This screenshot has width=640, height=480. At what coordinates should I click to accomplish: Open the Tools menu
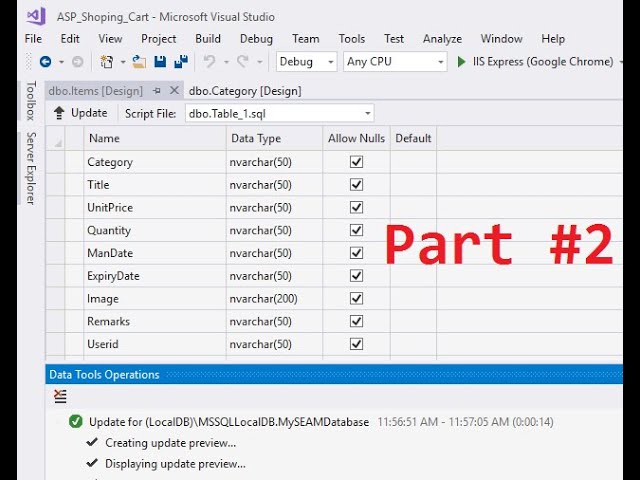click(x=351, y=39)
